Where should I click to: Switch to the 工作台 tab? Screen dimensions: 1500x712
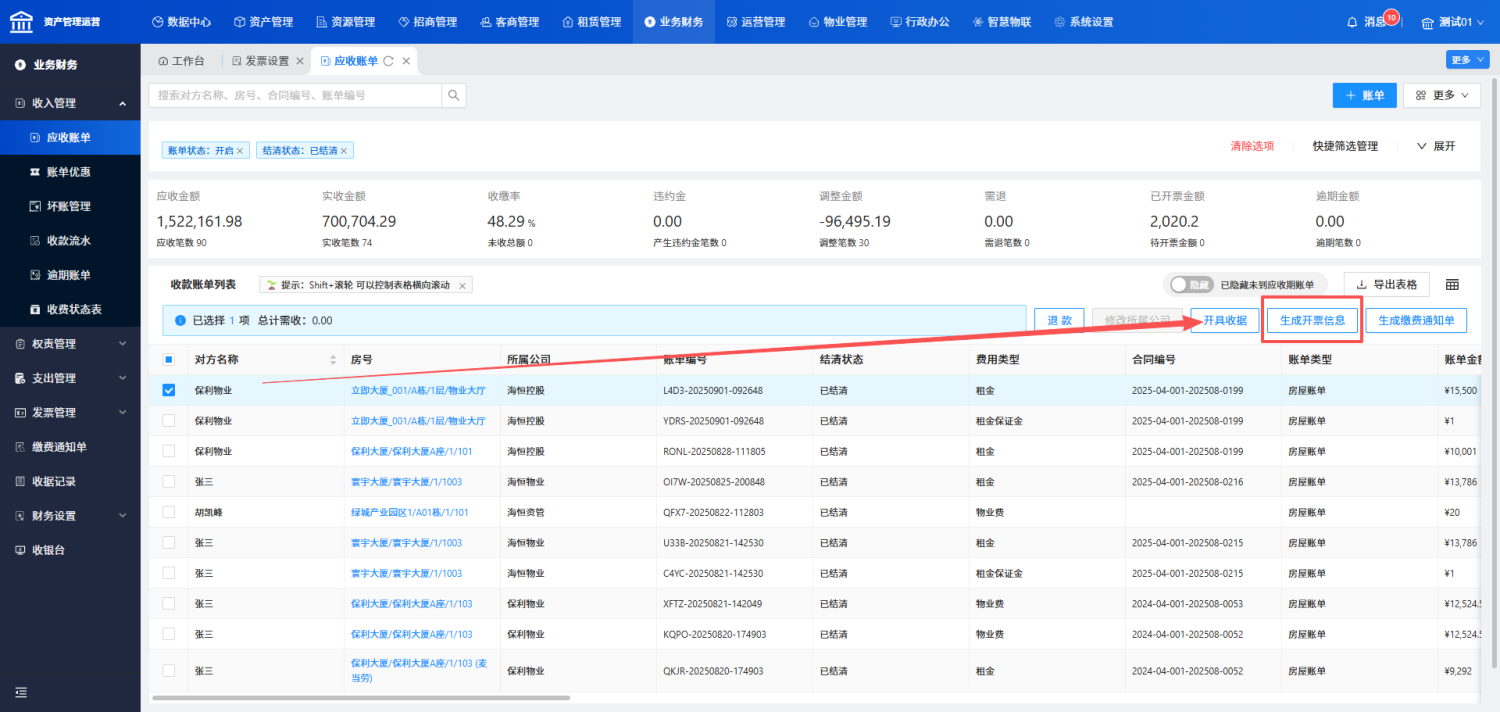coord(181,61)
